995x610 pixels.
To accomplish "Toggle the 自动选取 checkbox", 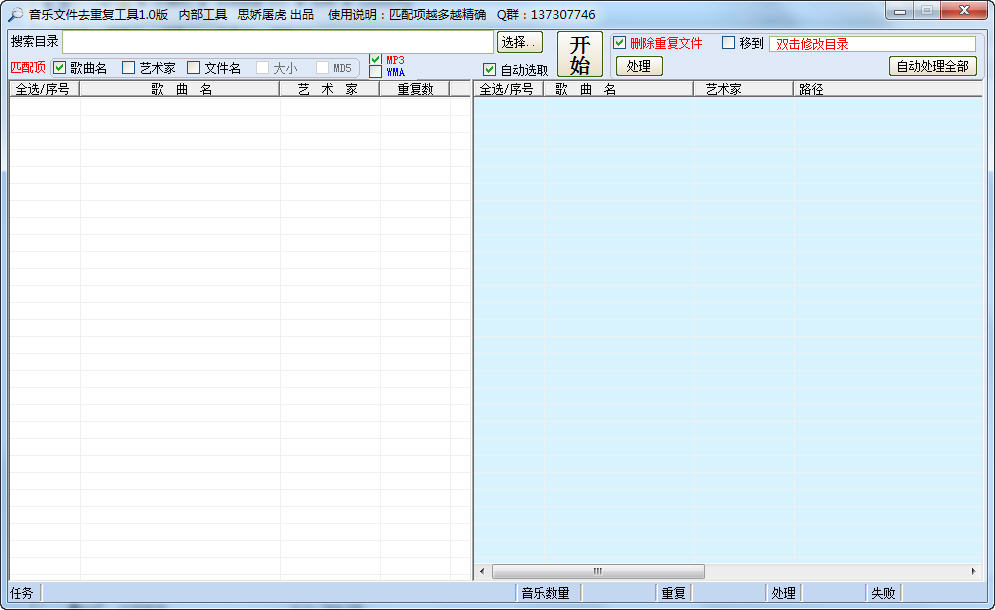I will (x=489, y=69).
